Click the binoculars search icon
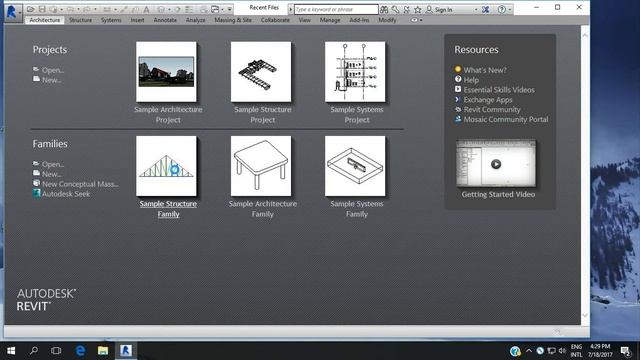Image resolution: width=640 pixels, height=360 pixels. [x=384, y=9]
